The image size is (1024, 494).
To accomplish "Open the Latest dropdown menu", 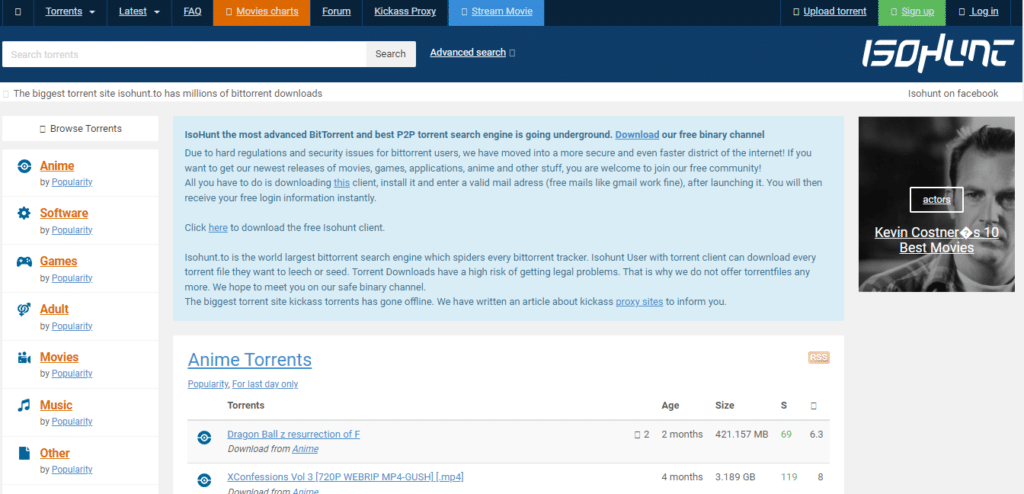I will pos(140,12).
